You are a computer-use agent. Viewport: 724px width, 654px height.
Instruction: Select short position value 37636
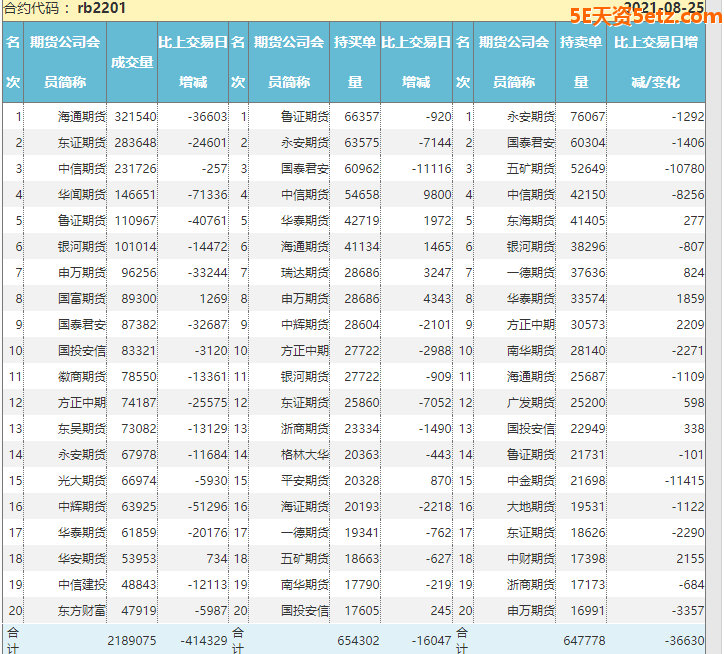pyautogui.click(x=587, y=272)
